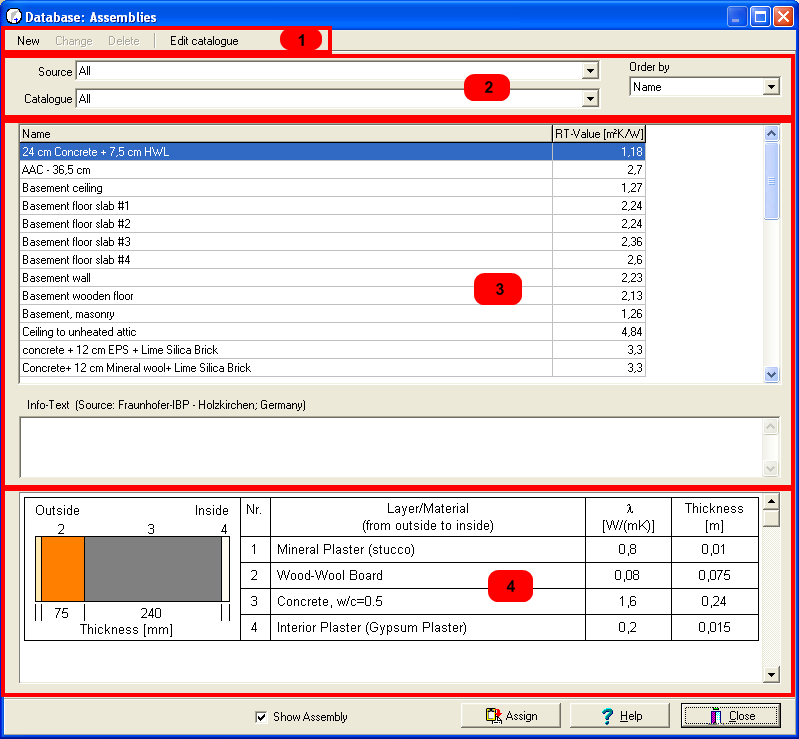Screen dimensions: 799x739
Task: Select Basement floor slab #3
Action: click(x=332, y=242)
